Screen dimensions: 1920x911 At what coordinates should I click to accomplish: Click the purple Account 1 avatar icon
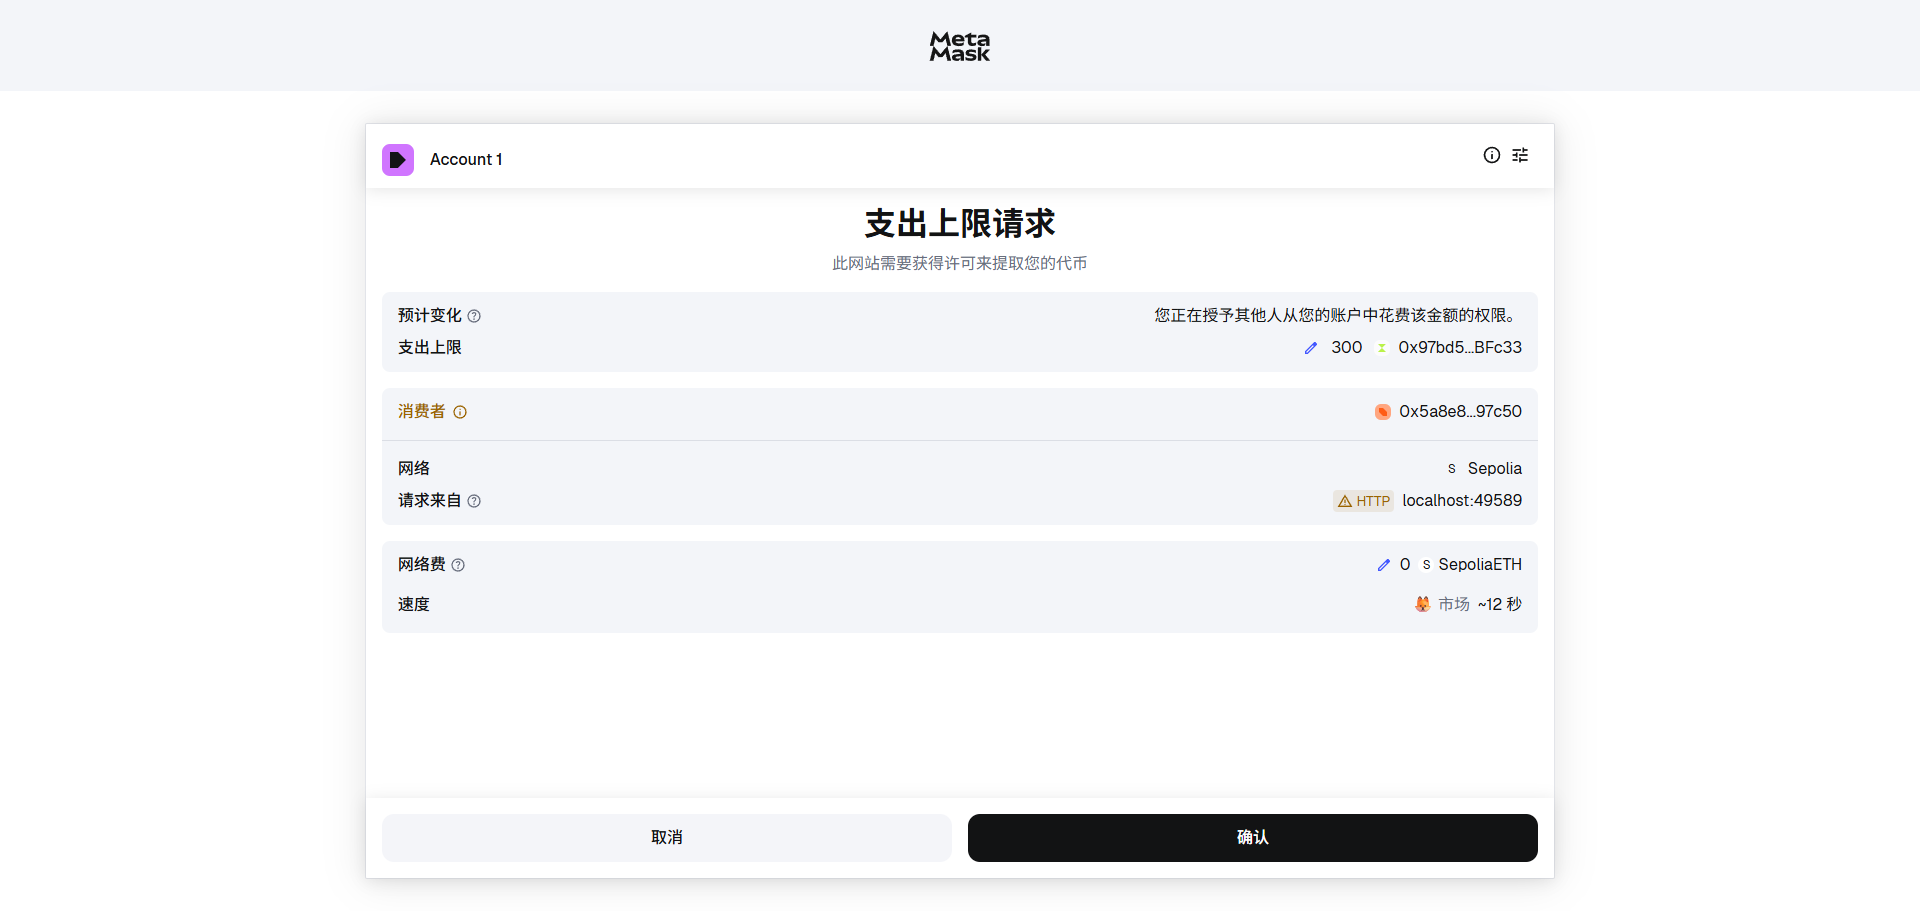pyautogui.click(x=398, y=160)
